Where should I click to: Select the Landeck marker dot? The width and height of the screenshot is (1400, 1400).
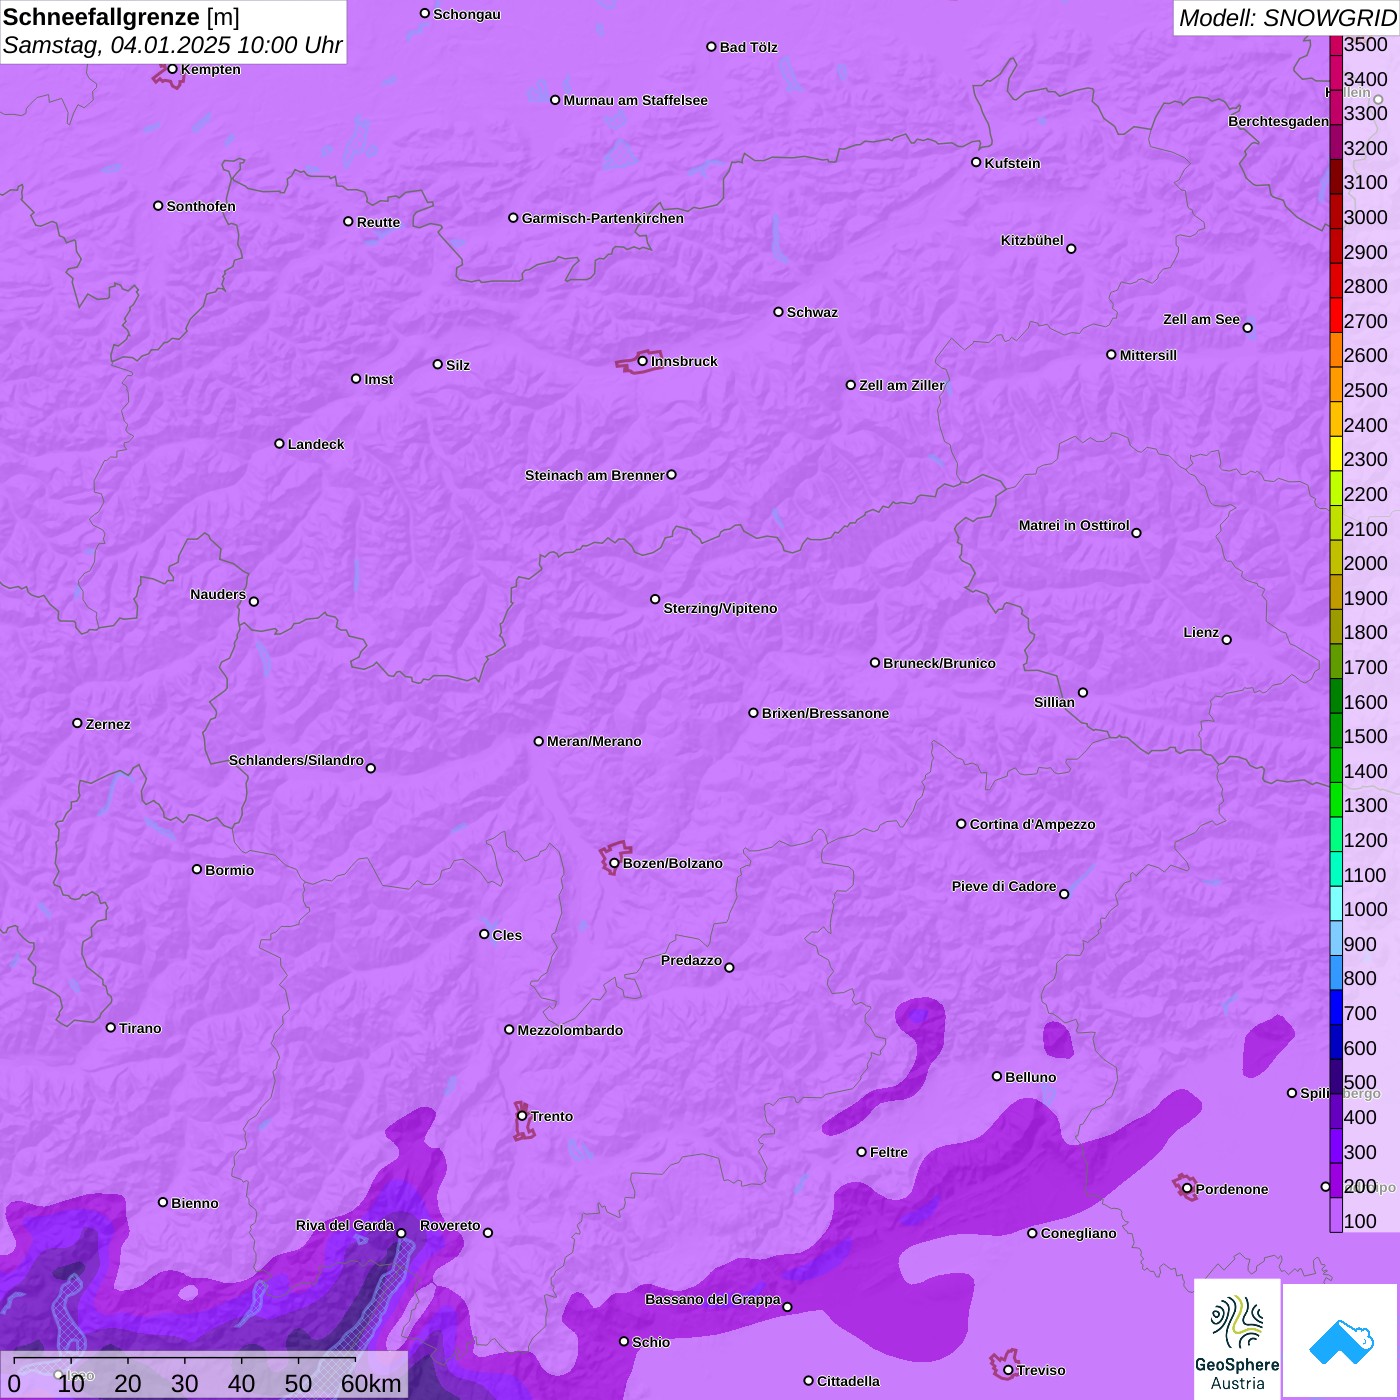click(279, 443)
